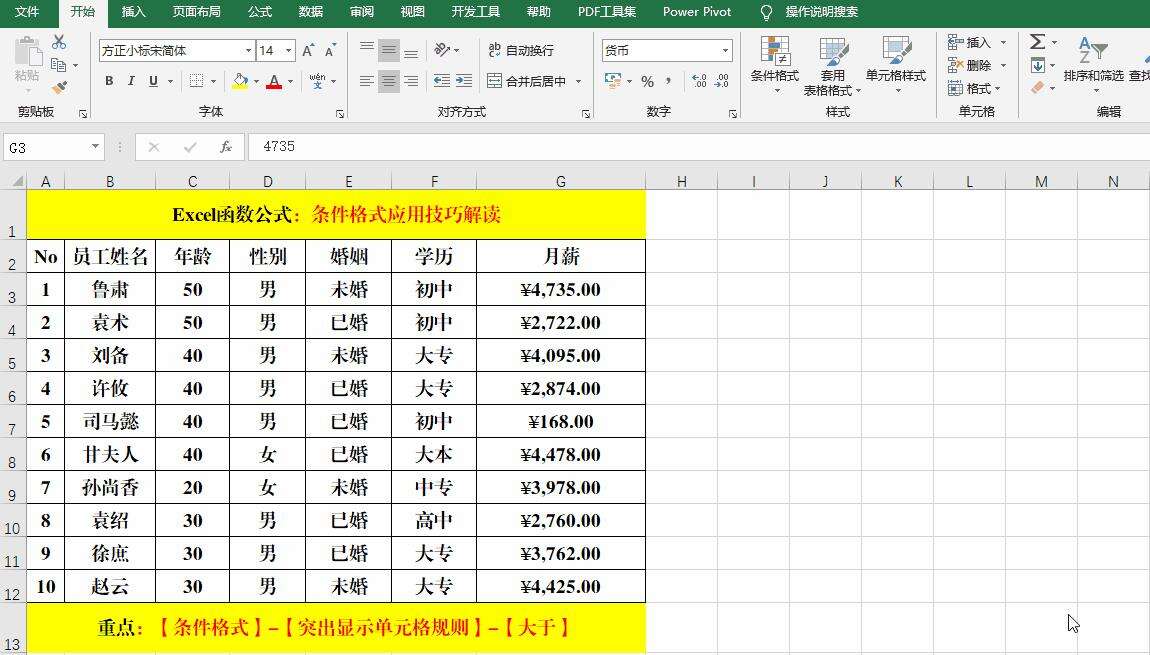Click the Paste clipboard icon
The height and width of the screenshot is (655, 1150).
pyautogui.click(x=28, y=52)
